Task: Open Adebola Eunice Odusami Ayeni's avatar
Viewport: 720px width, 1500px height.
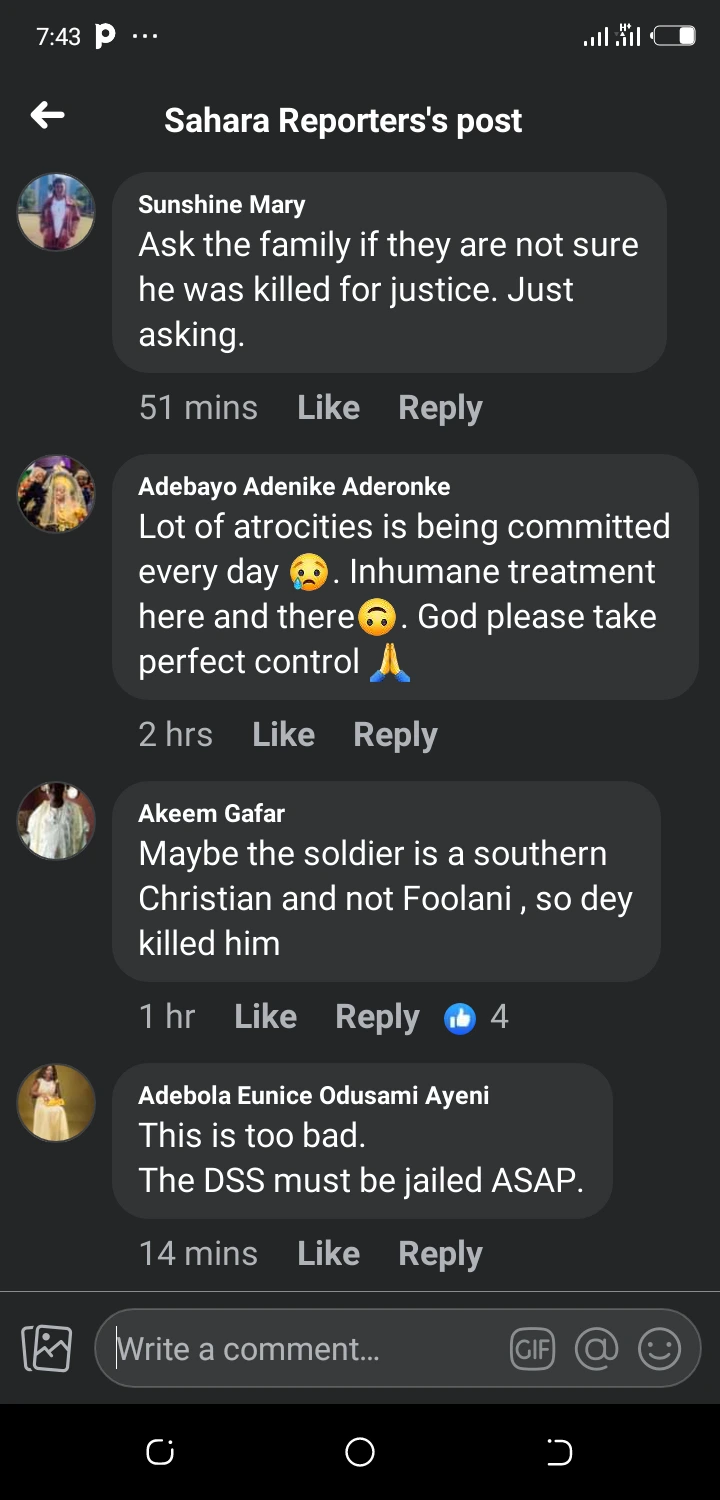Action: pyautogui.click(x=56, y=1103)
